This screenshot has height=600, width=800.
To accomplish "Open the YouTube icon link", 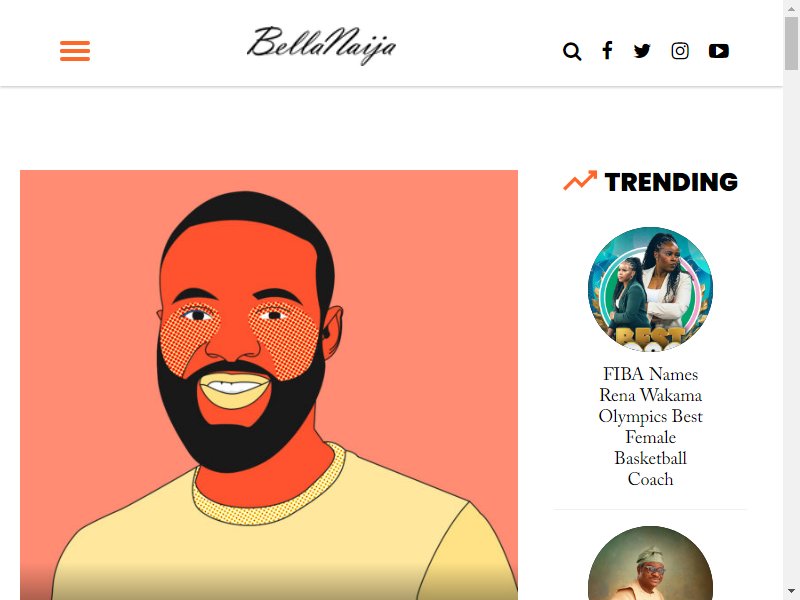I will click(x=719, y=51).
